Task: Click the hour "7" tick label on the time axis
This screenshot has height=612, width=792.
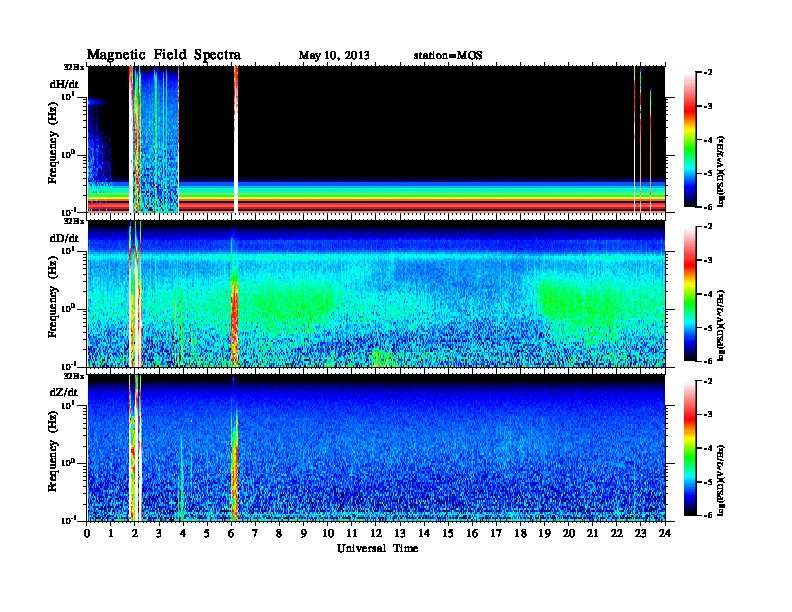Action: click(255, 533)
